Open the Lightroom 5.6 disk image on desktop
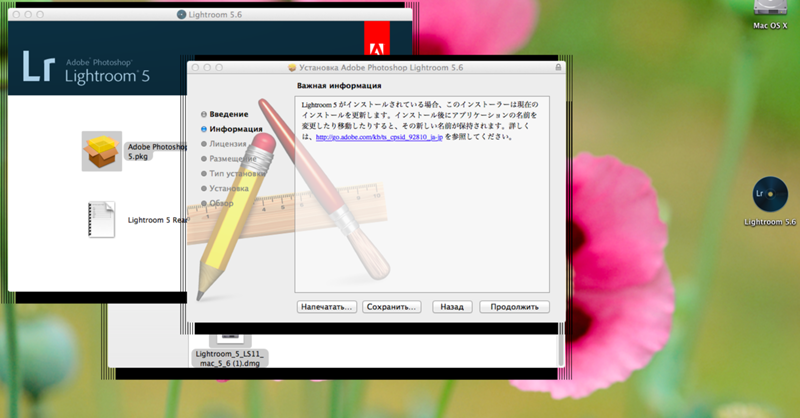Viewport: 800px width, 418px height. (x=770, y=194)
